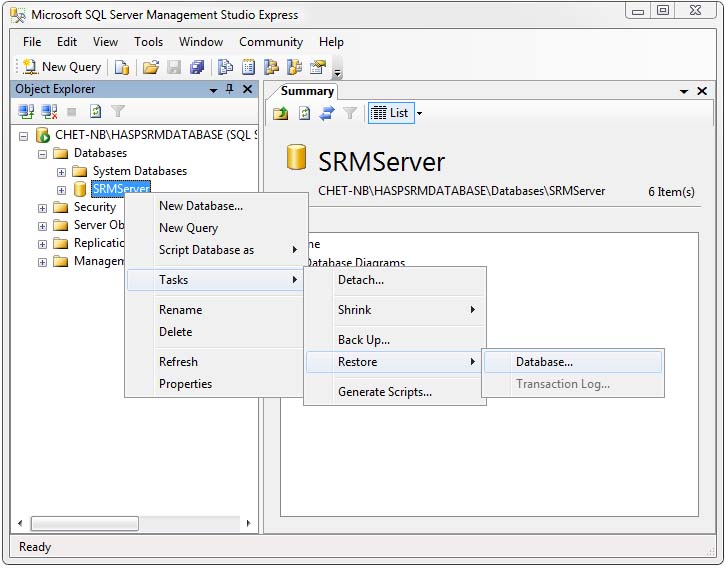Viewport: 725px width, 568px height.
Task: Click the Object Explorer toolbar icon
Action: (x=271, y=68)
